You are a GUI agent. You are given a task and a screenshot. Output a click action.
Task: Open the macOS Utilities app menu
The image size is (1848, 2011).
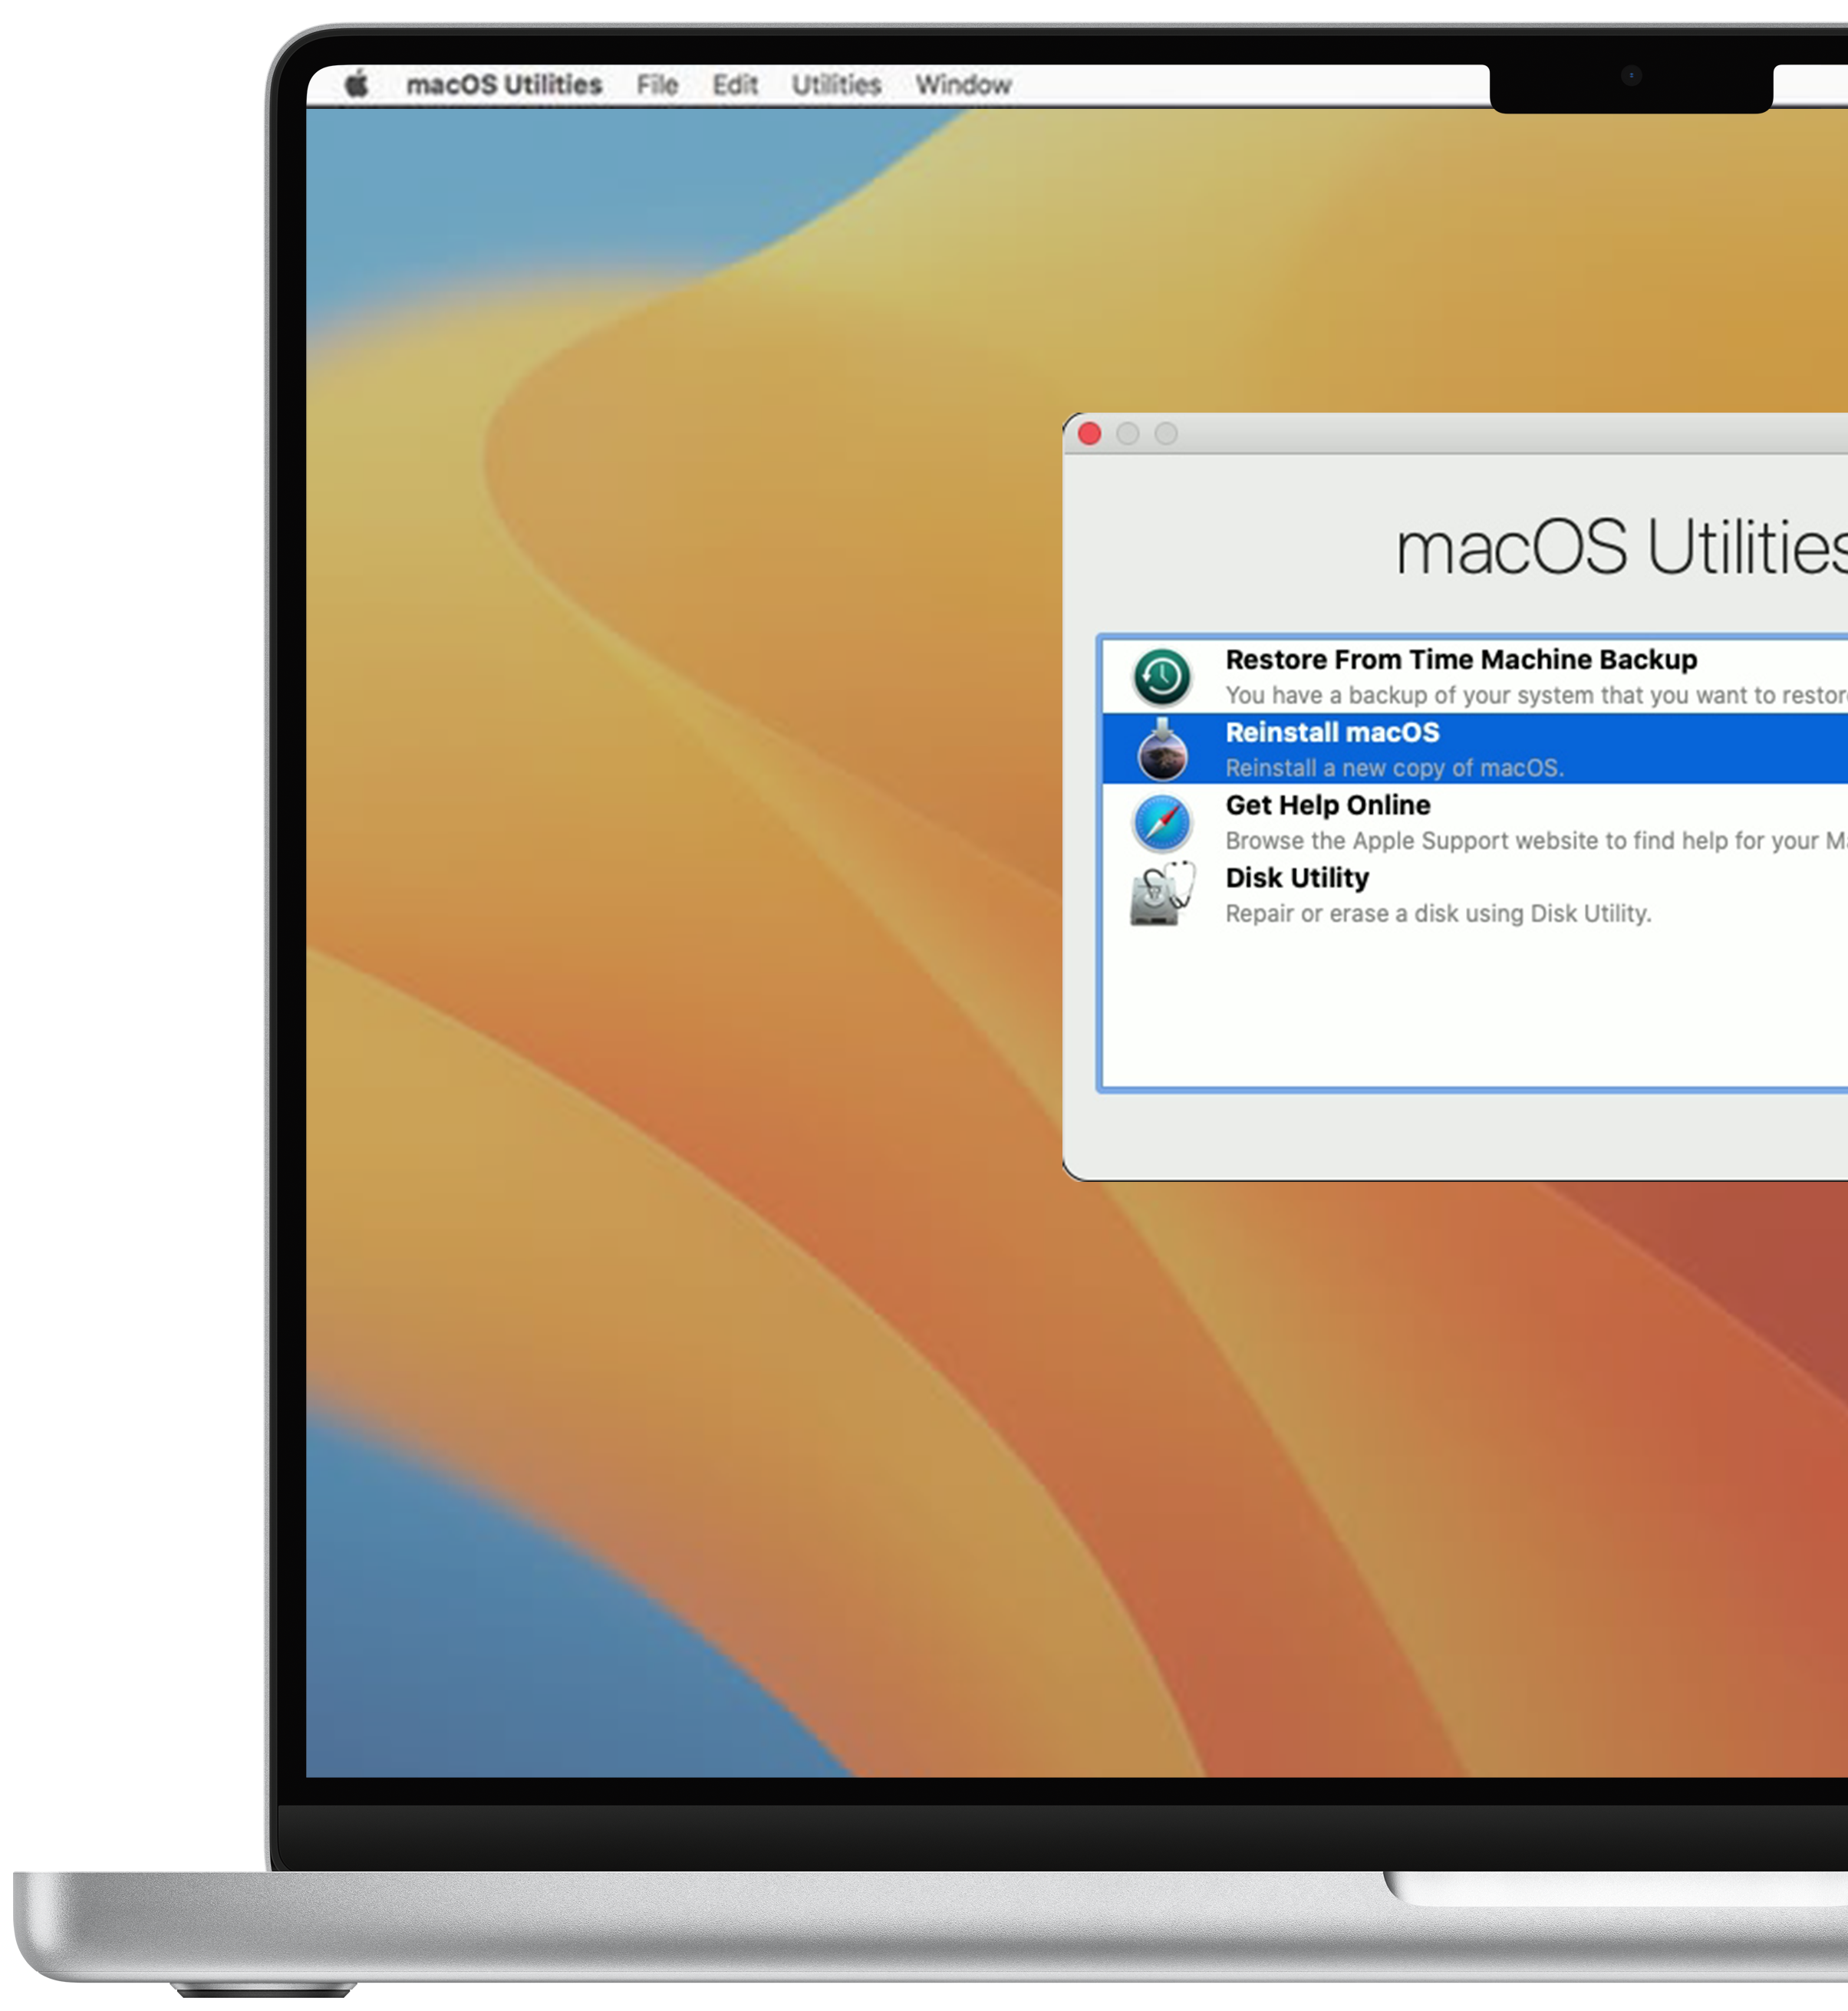point(504,85)
